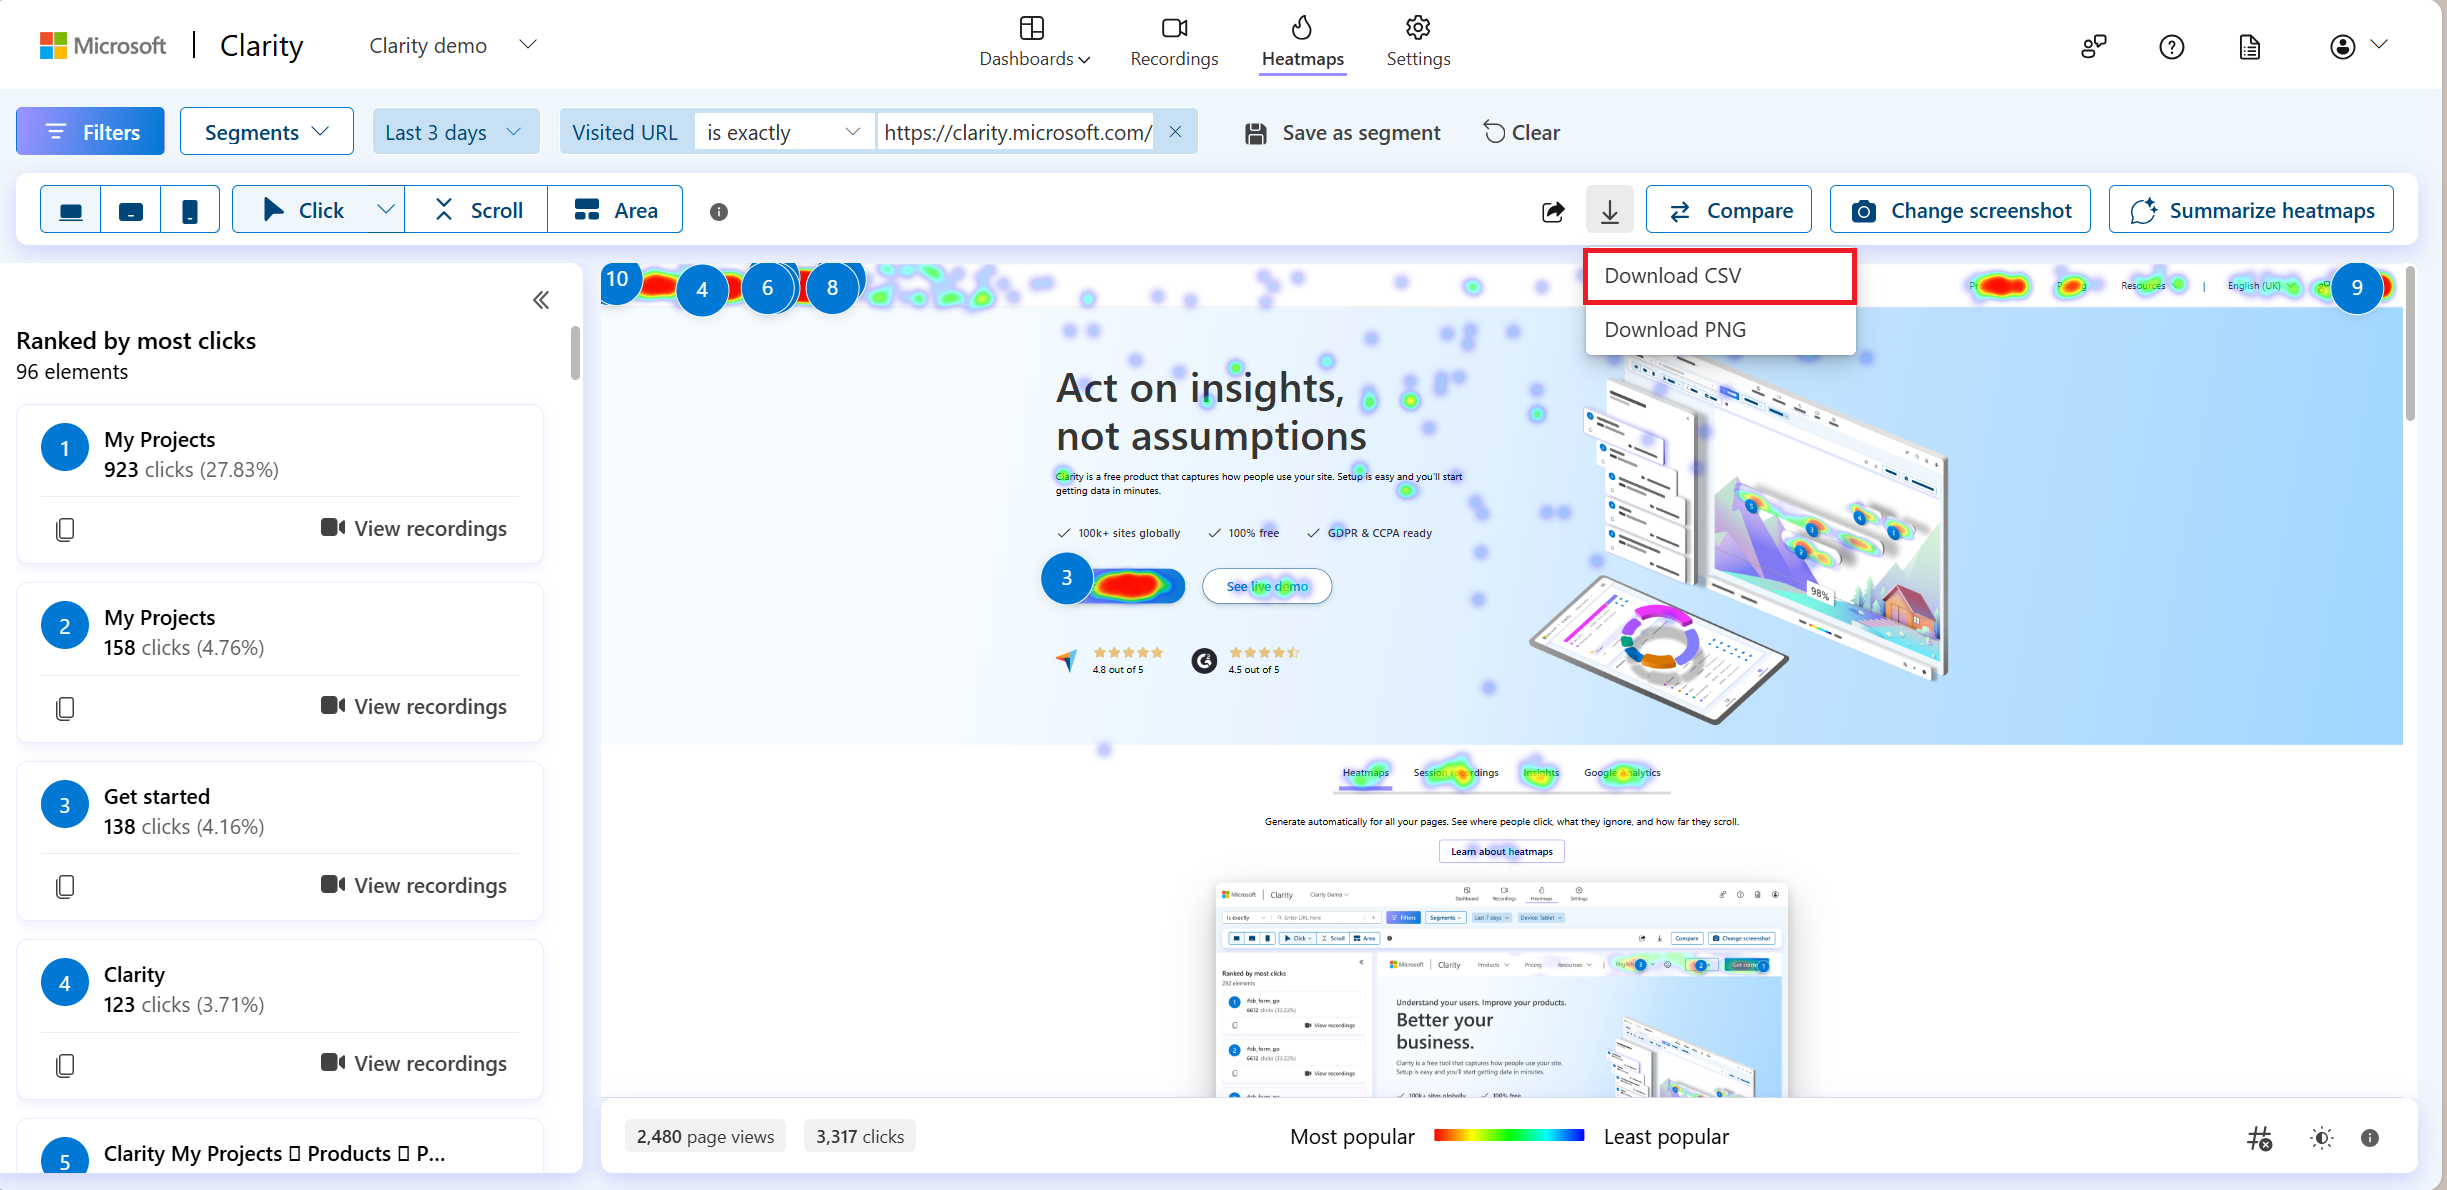Click the Microsoft Clarity logo
The height and width of the screenshot is (1190, 2447).
(171, 45)
